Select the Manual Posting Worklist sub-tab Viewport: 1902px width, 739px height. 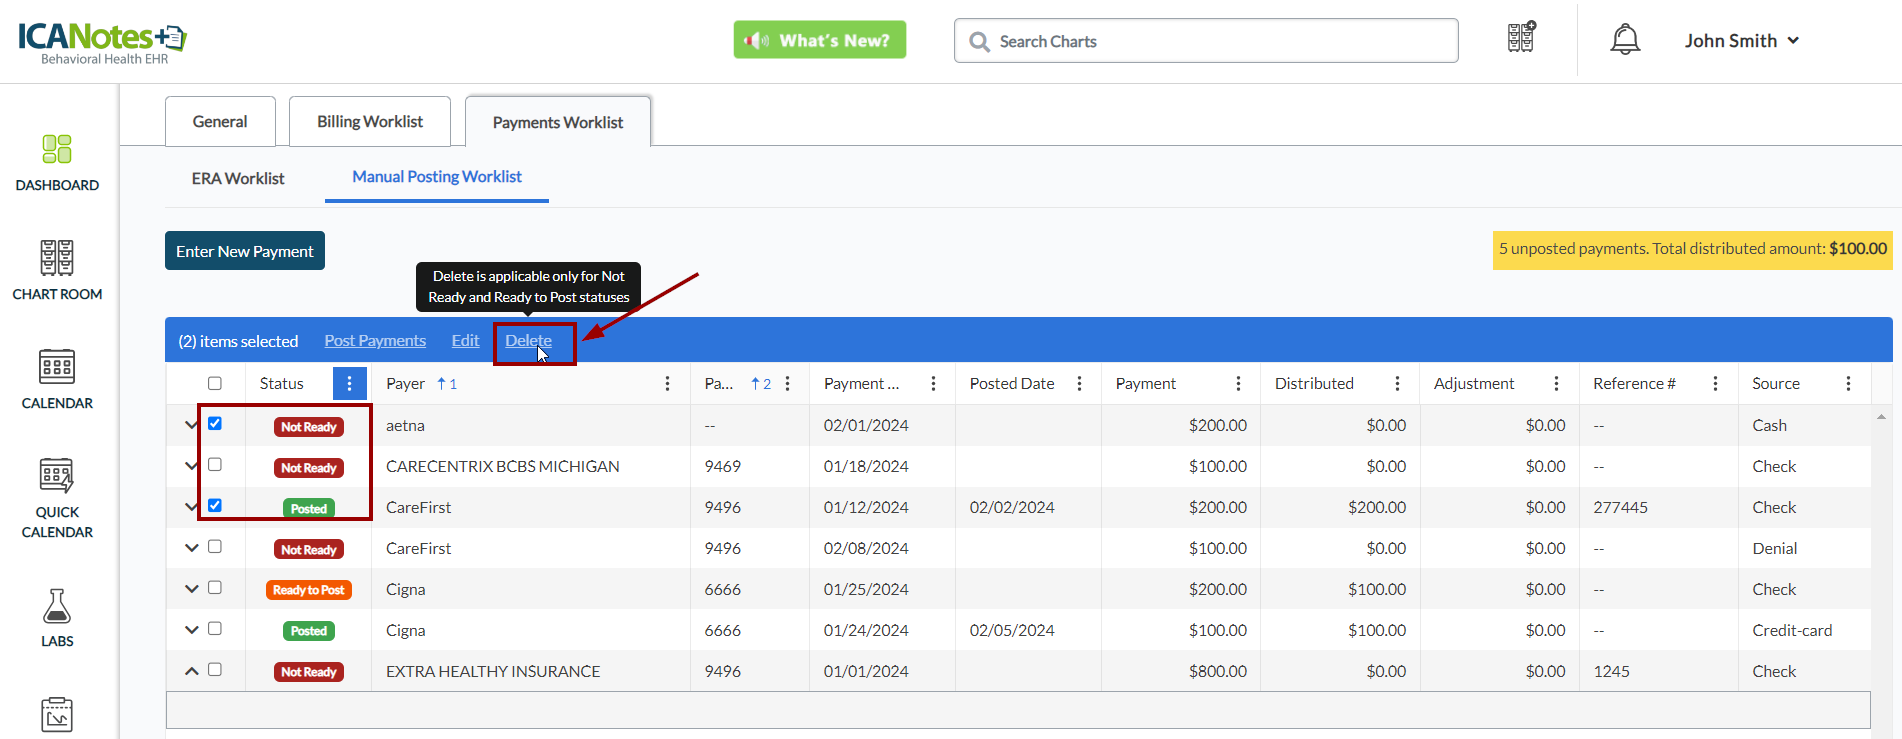[x=437, y=177]
